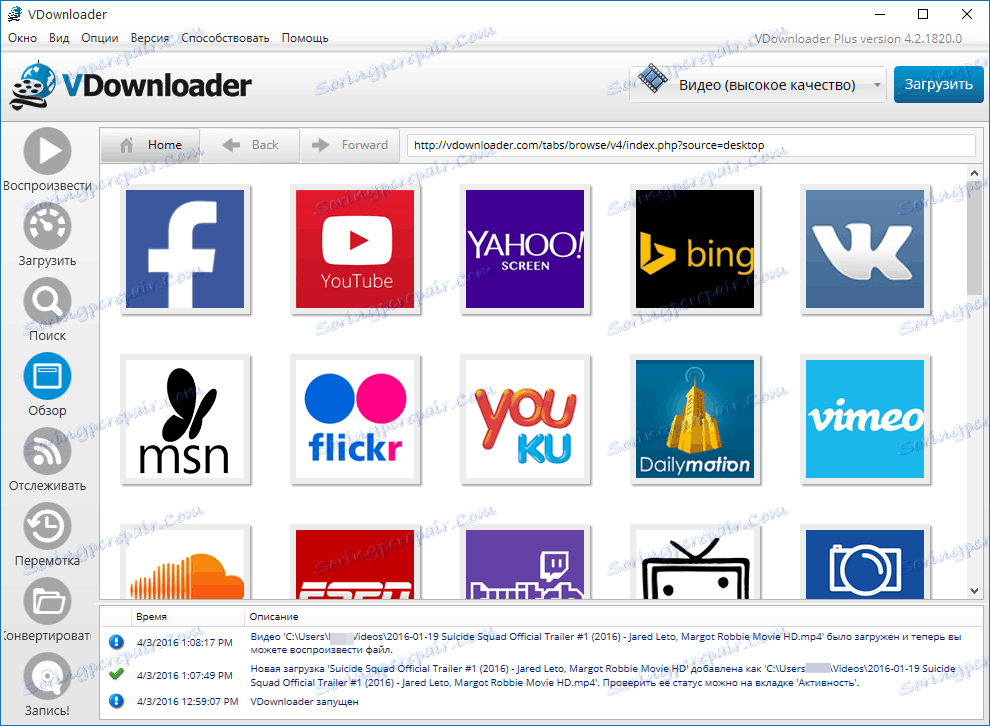Click the blue Загрузить button
Screen dimensions: 990x726
[x=938, y=84]
